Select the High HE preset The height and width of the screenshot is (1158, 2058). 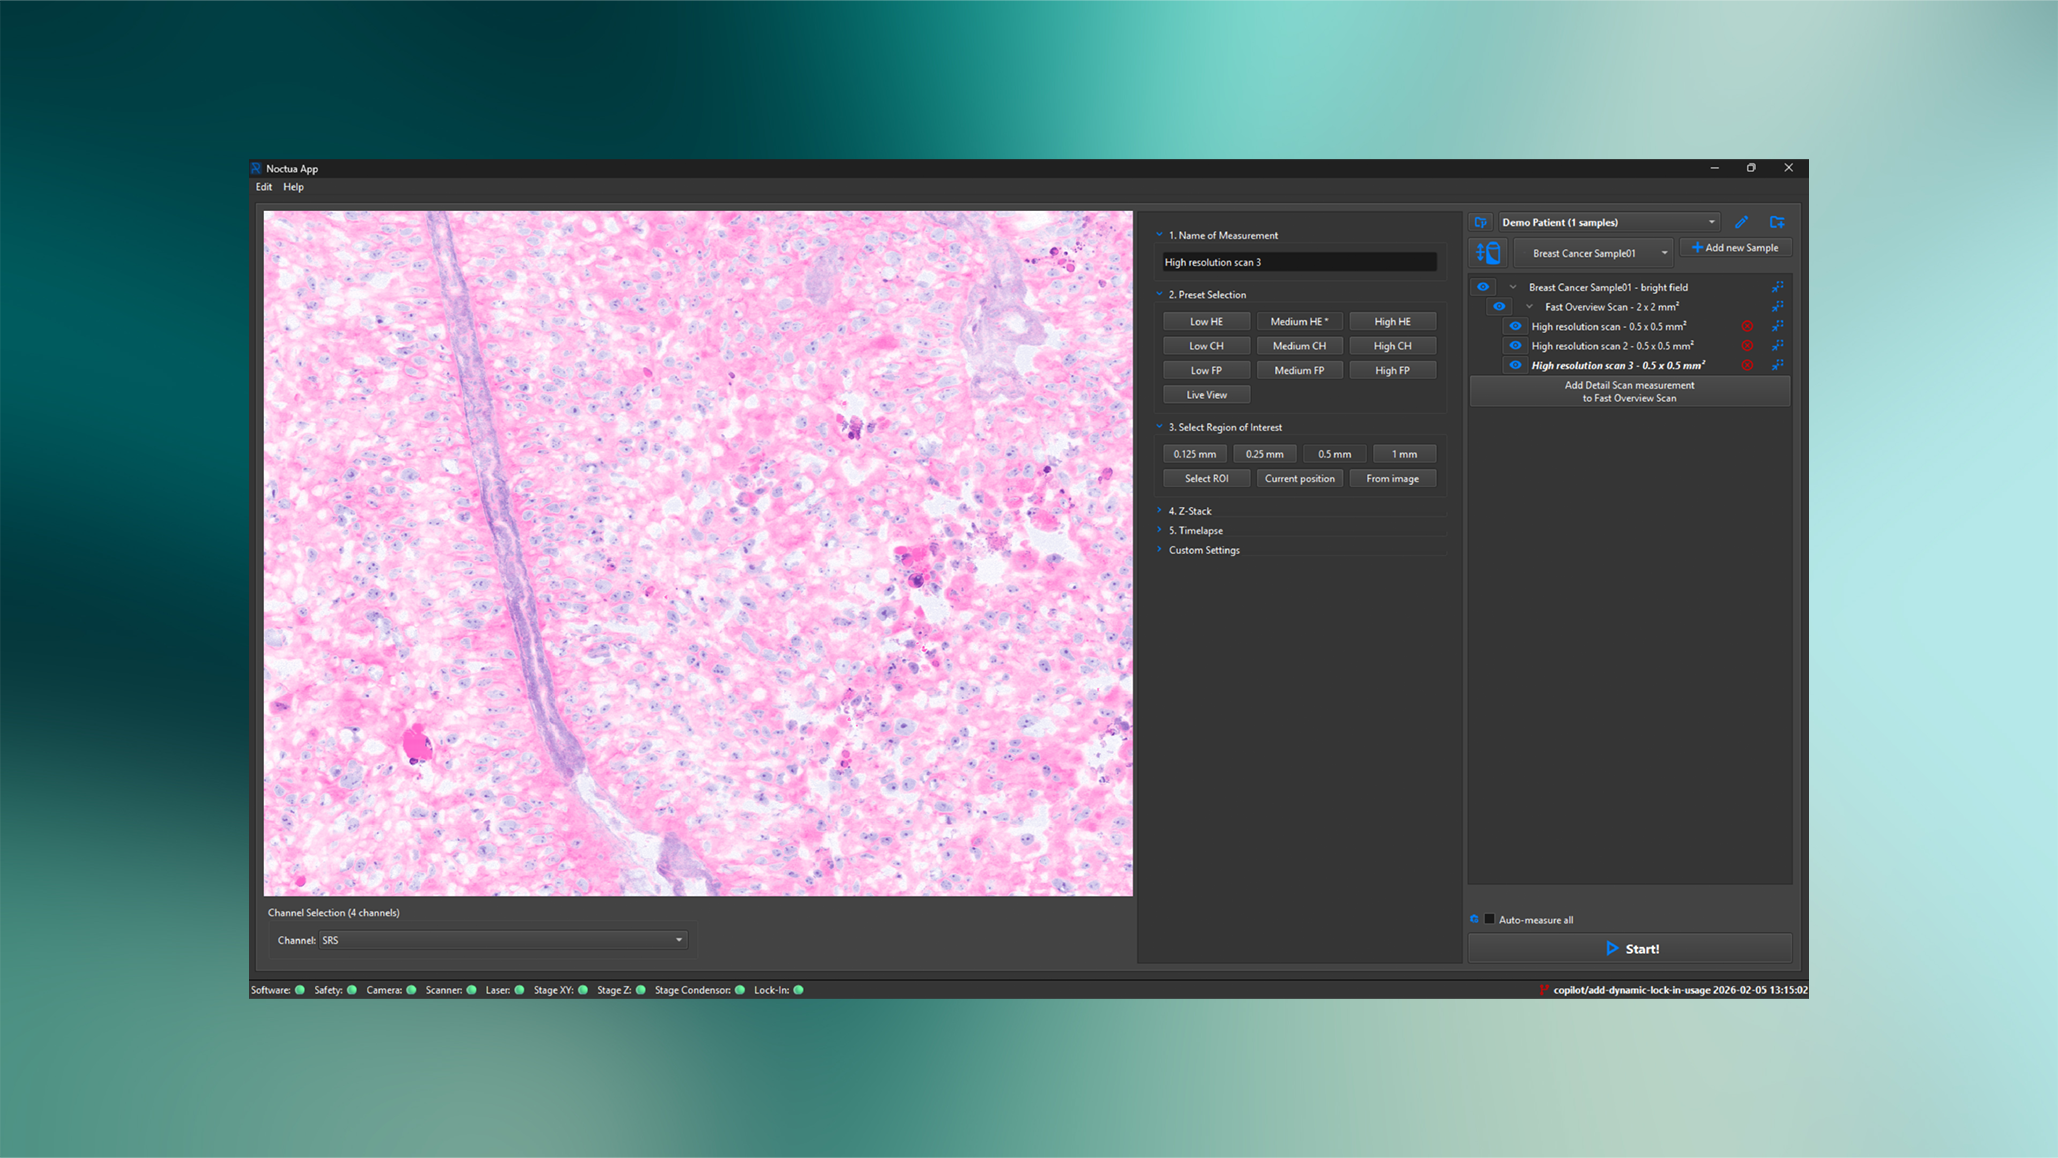coord(1392,322)
